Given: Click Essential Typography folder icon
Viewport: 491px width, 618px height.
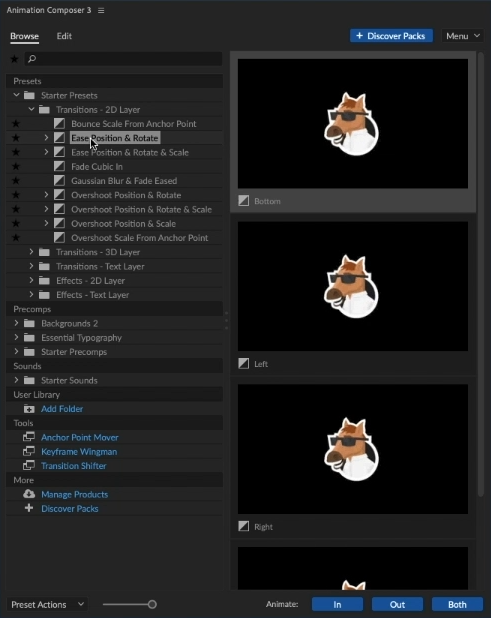Looking at the screenshot, I should tap(29, 337).
